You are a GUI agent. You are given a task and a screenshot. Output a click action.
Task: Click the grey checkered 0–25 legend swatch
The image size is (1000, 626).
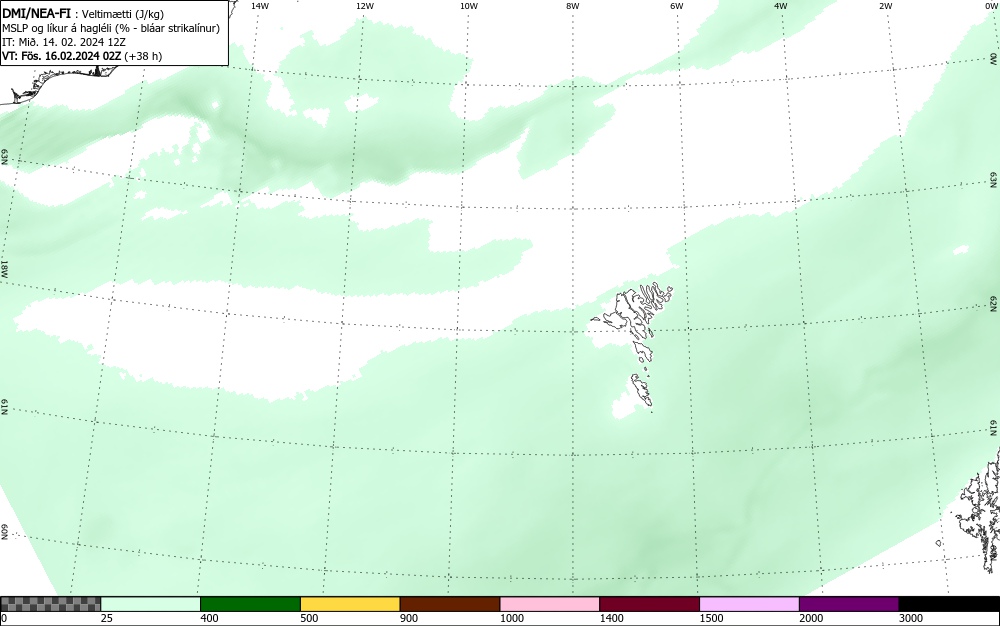(x=50, y=604)
